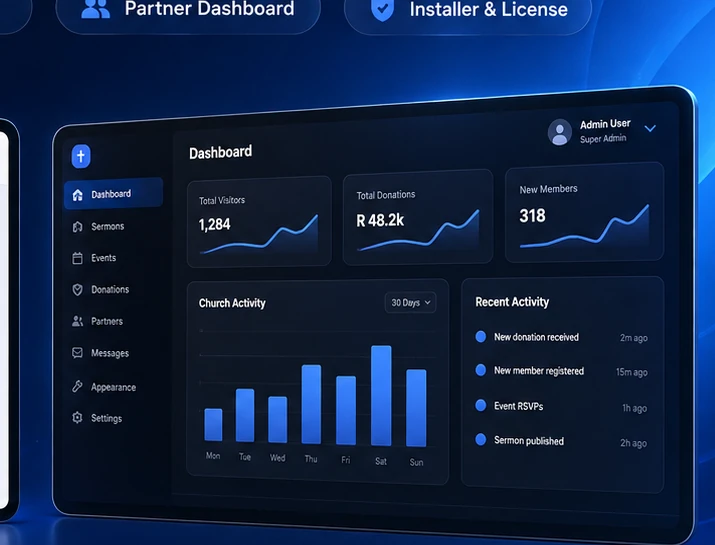
Task: Click the Total Visitors trend line chart
Action: (259, 234)
